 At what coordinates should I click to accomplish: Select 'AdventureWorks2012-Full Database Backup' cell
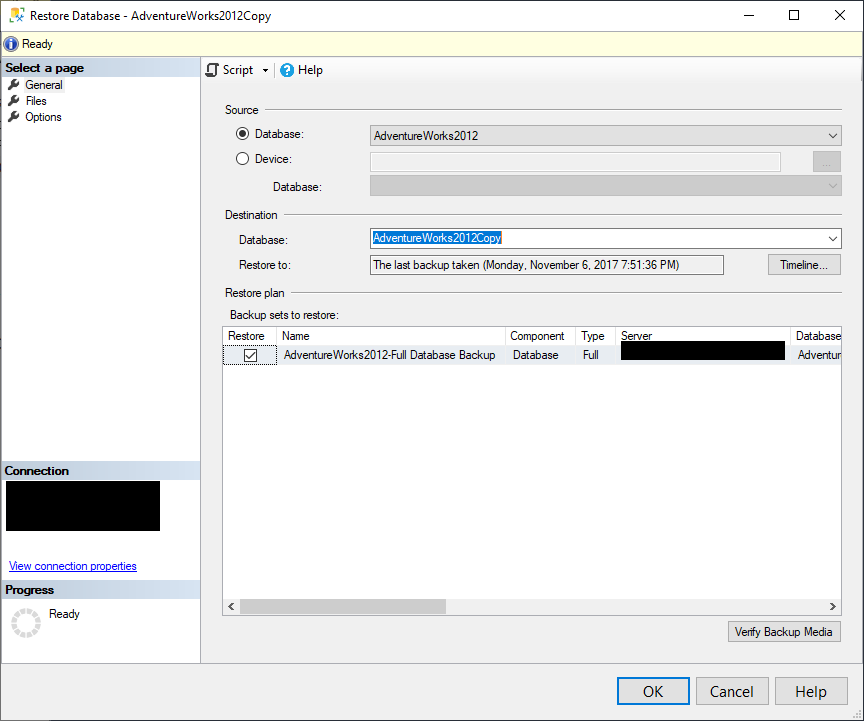click(x=390, y=355)
